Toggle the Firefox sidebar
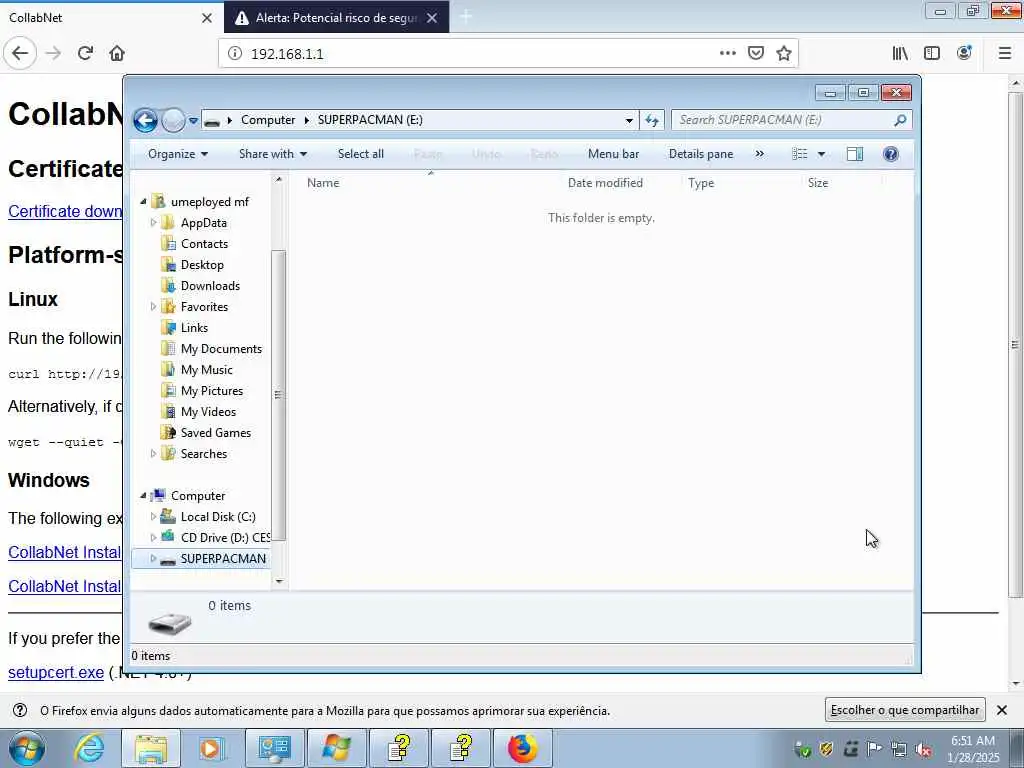The width and height of the screenshot is (1024, 768). coord(932,54)
